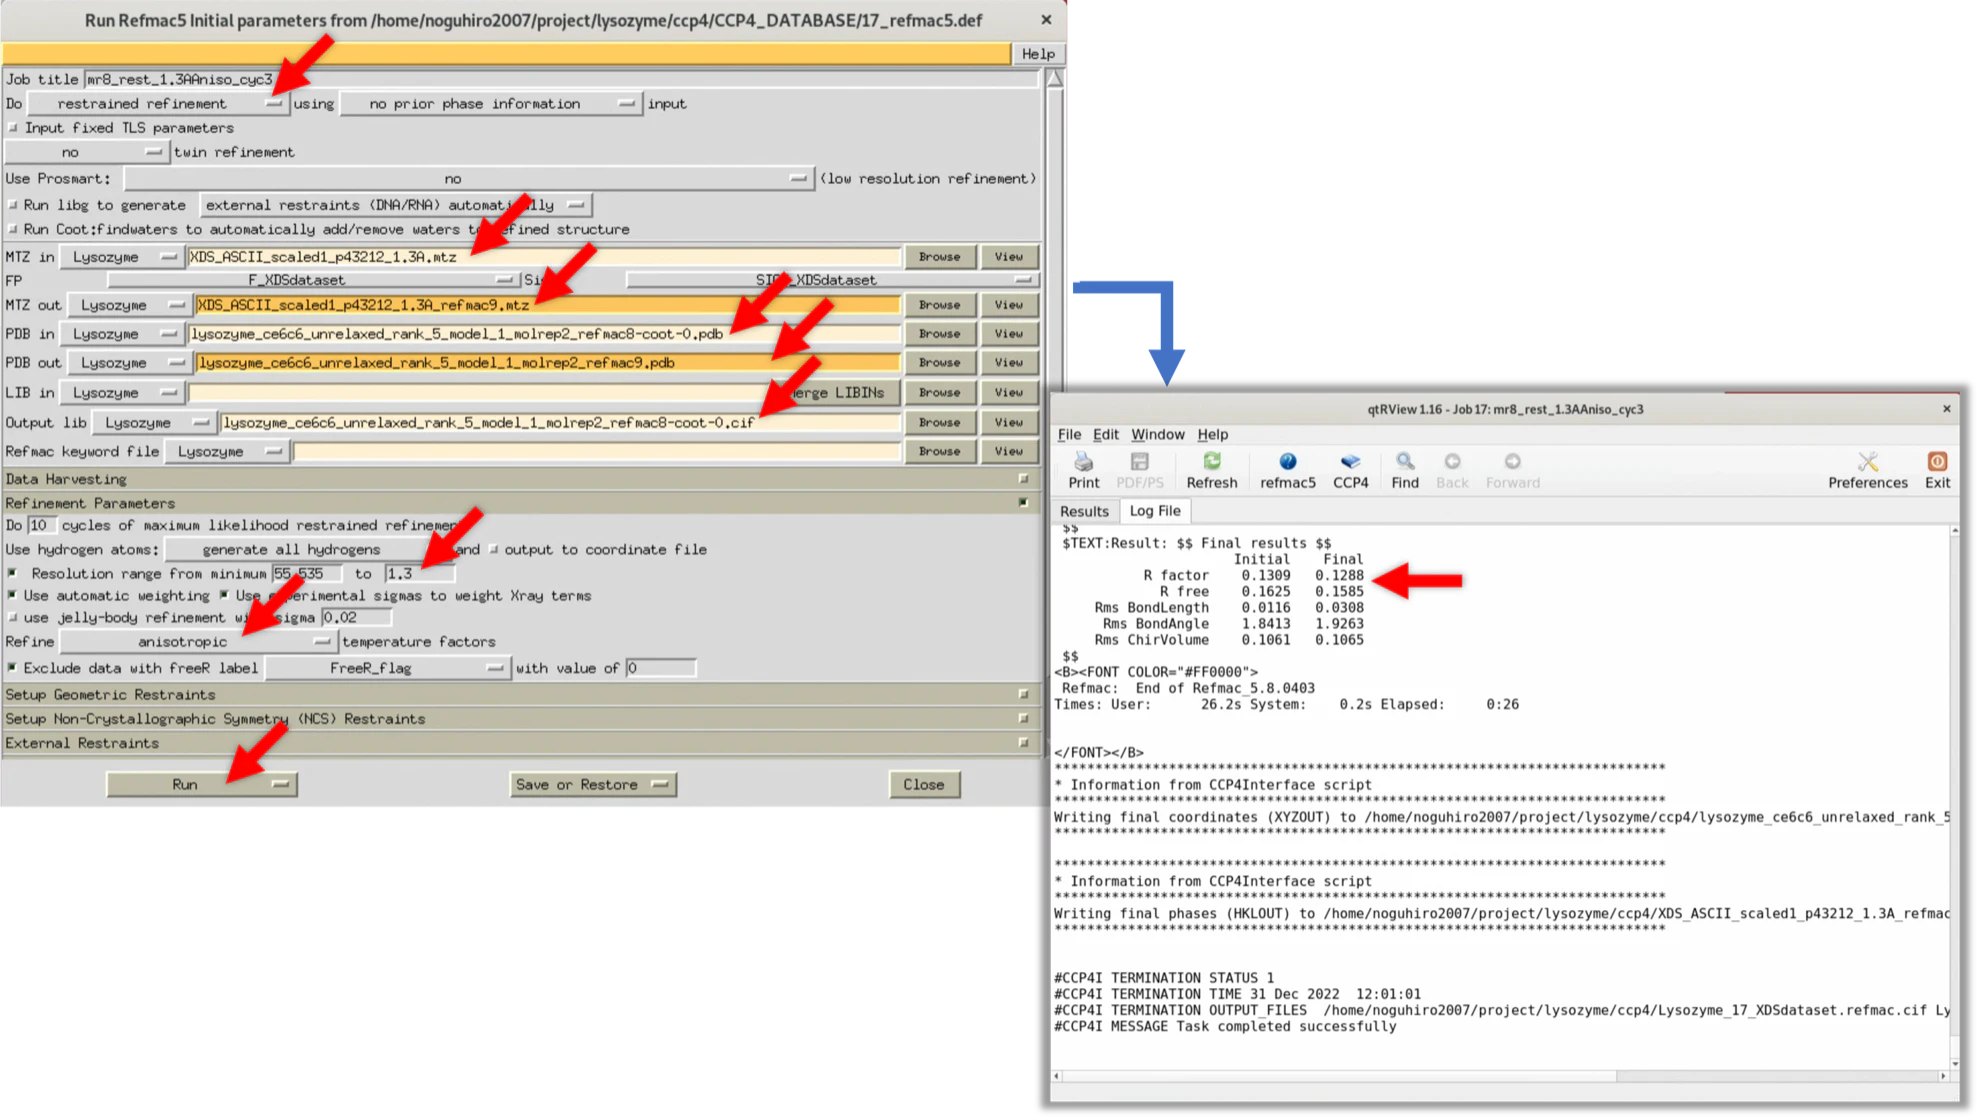1980x1120 pixels.
Task: Toggle Use automatic weighting checkbox
Action: [x=13, y=595]
